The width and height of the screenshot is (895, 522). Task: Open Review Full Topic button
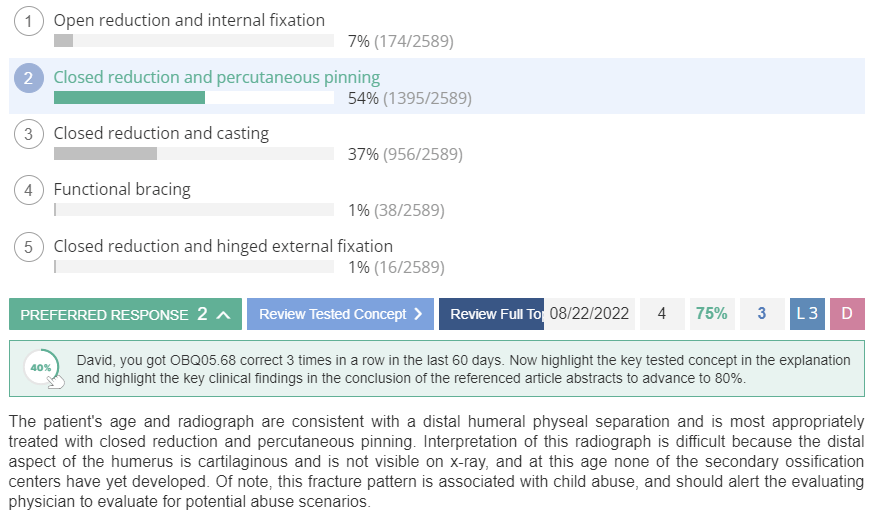(491, 314)
